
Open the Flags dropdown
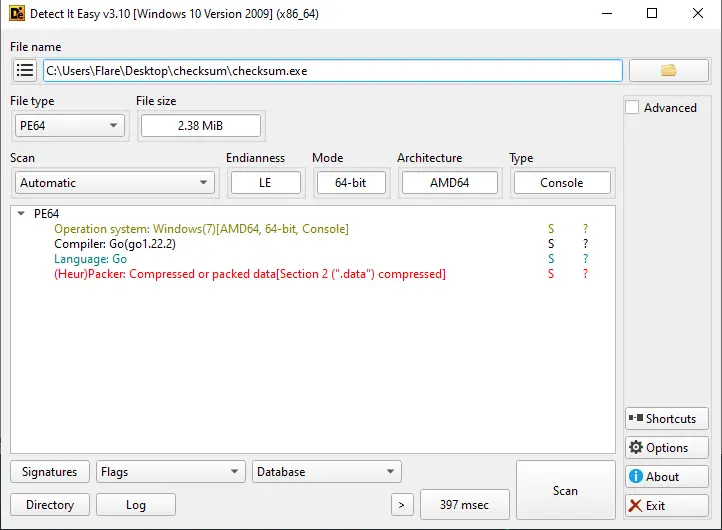(171, 472)
